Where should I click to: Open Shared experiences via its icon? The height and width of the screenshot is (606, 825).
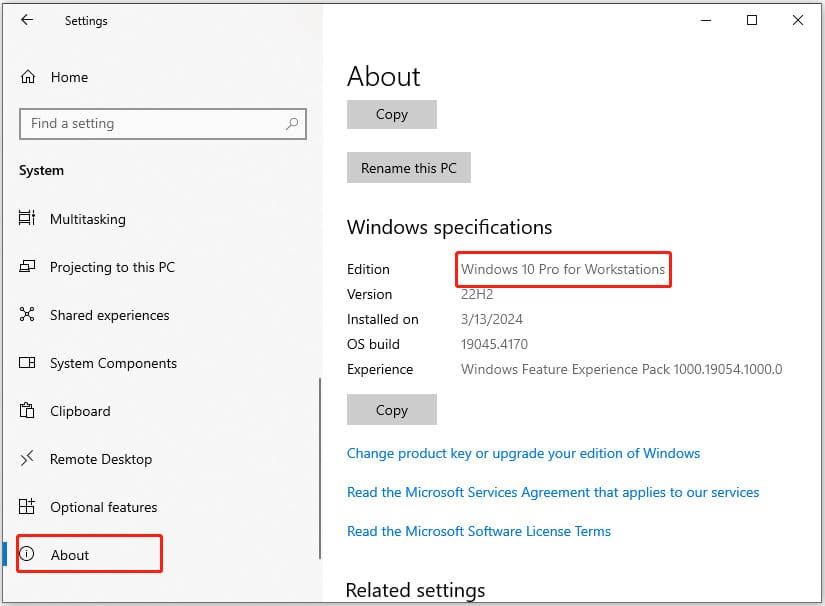pyautogui.click(x=28, y=315)
